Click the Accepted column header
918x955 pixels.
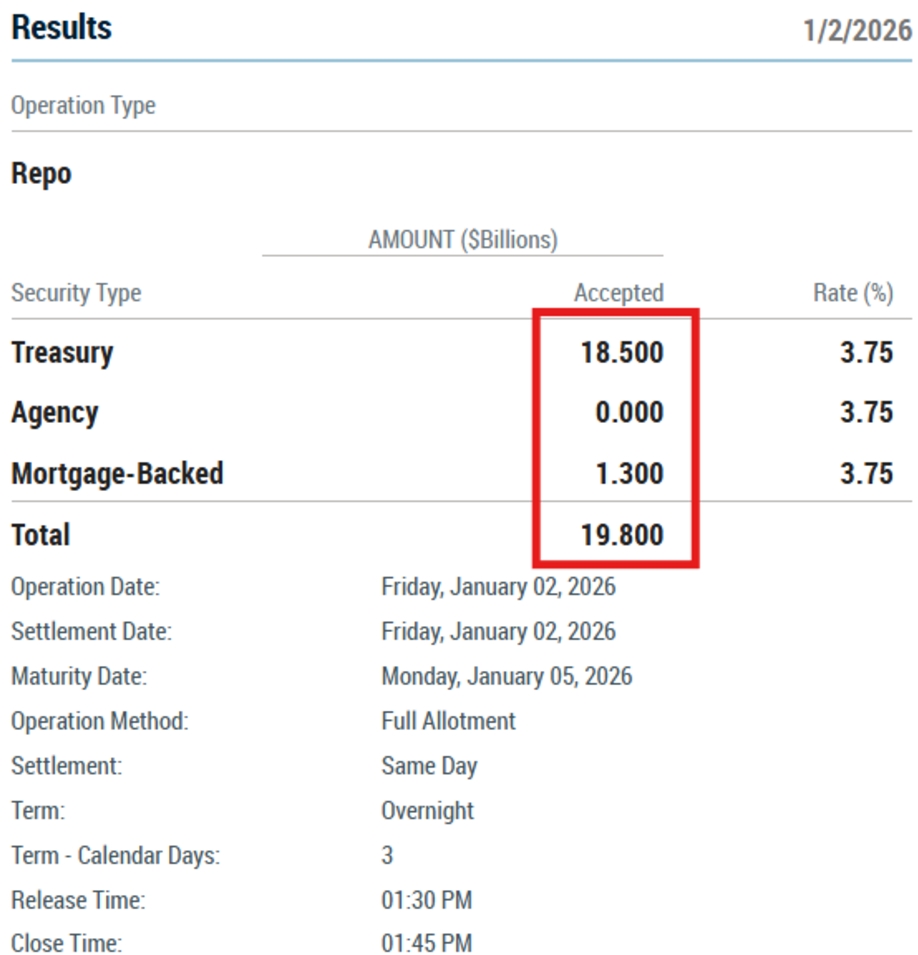(x=618, y=293)
